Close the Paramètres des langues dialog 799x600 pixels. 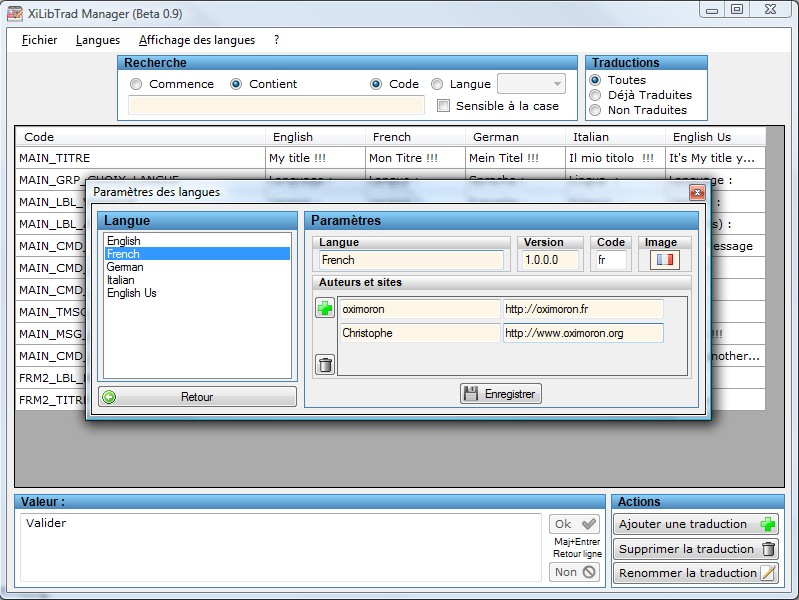point(697,192)
